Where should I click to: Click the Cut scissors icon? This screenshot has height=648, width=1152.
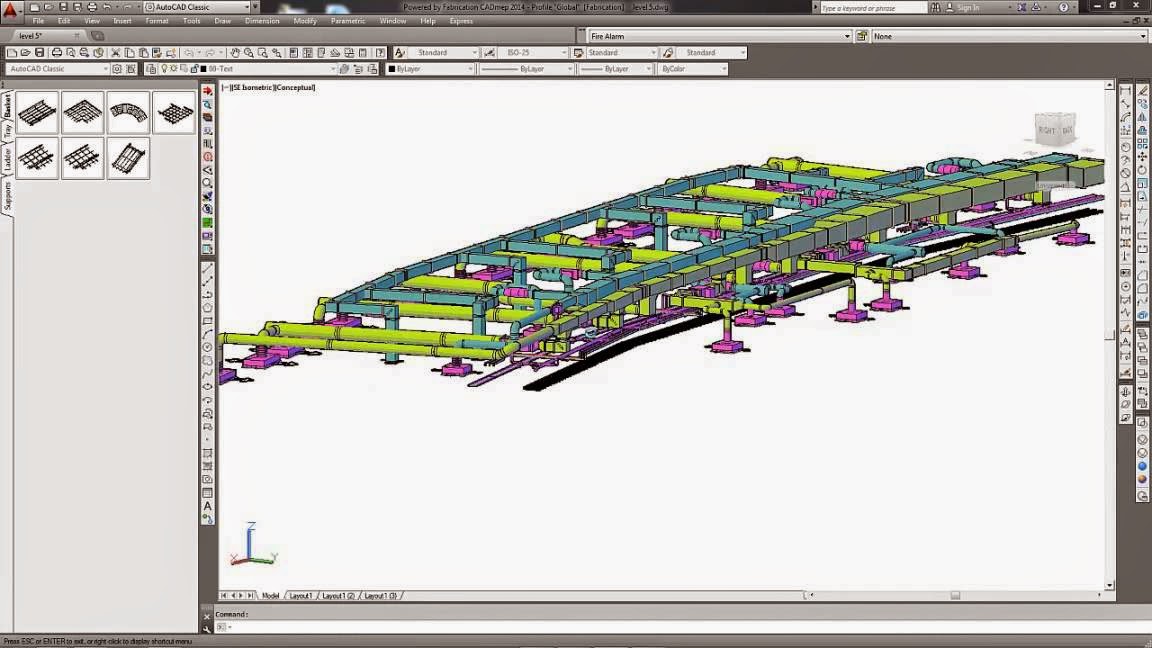[x=115, y=53]
